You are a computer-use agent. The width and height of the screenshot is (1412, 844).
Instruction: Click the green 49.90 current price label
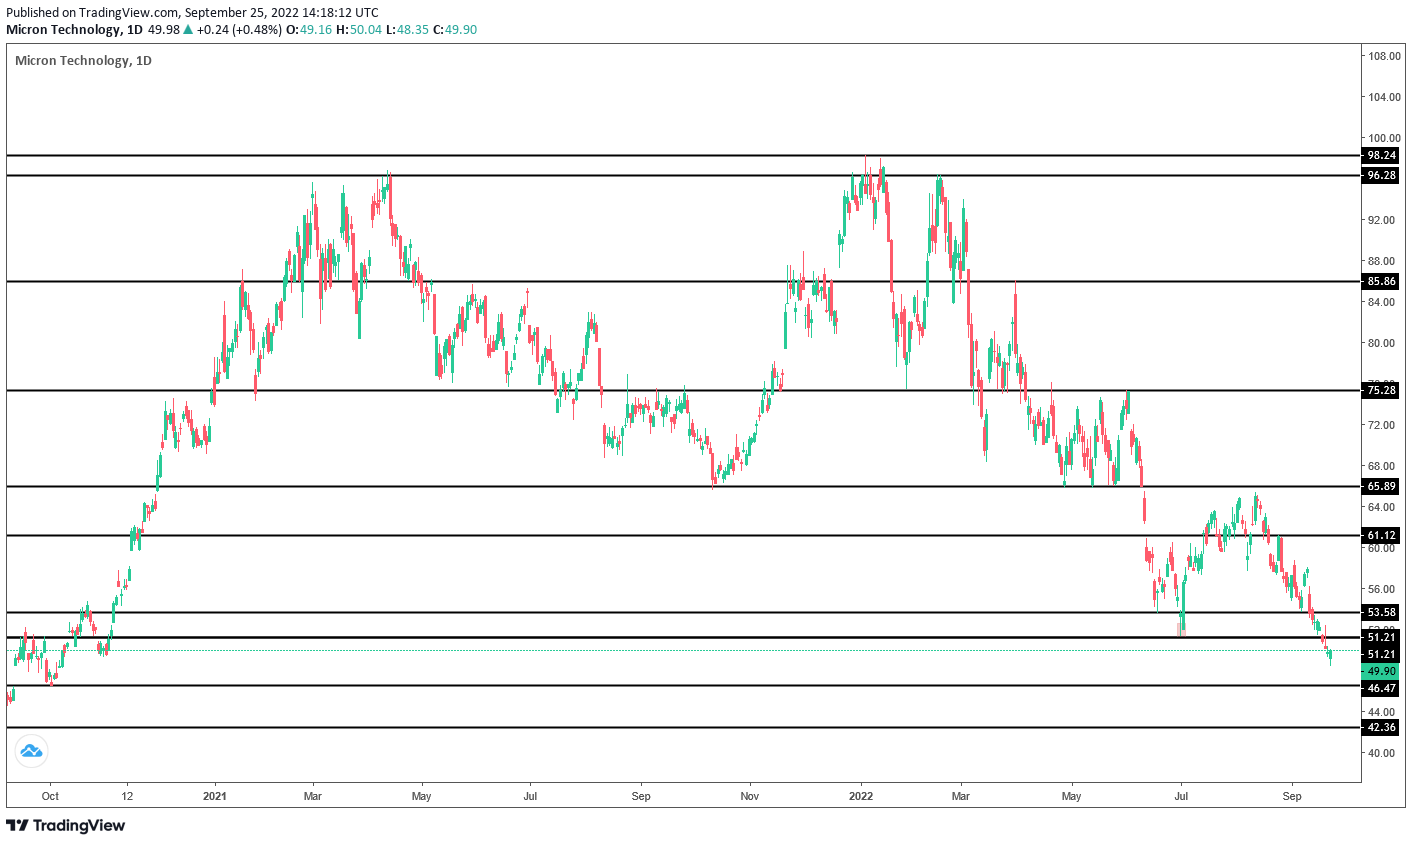click(1381, 671)
